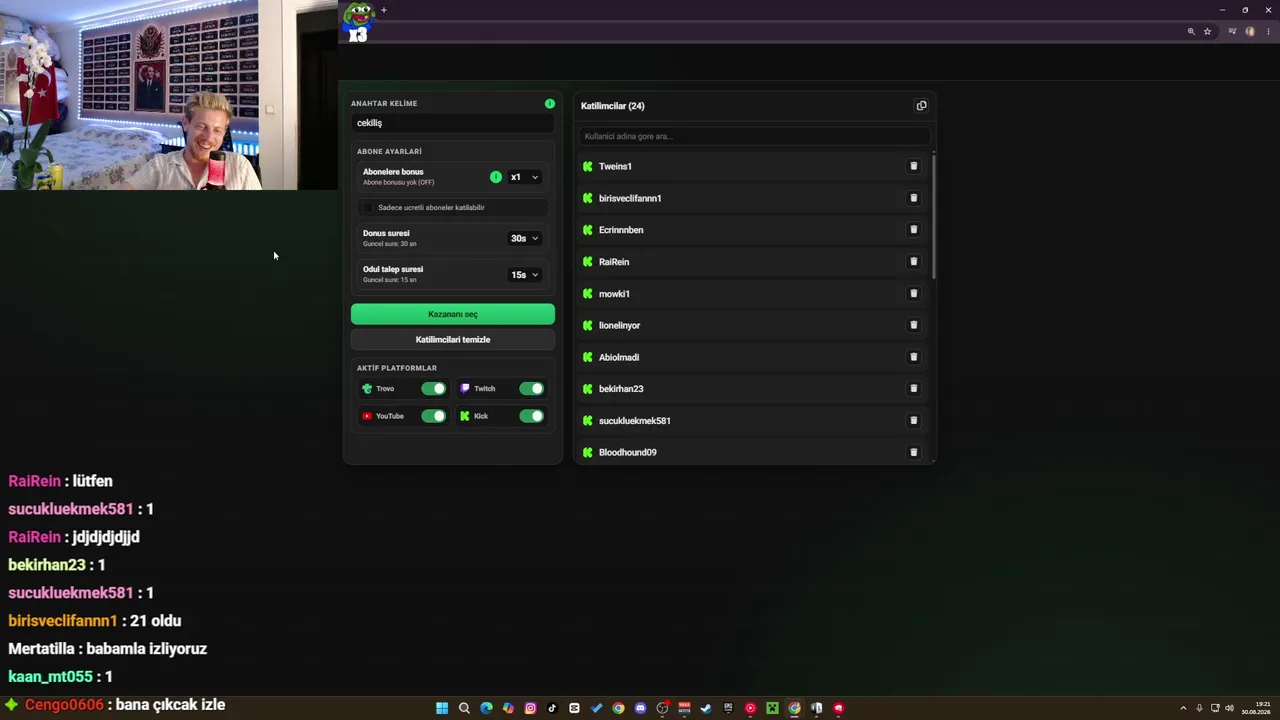Select participant name lionelinyor
This screenshot has height=720, width=1280.
pos(619,326)
